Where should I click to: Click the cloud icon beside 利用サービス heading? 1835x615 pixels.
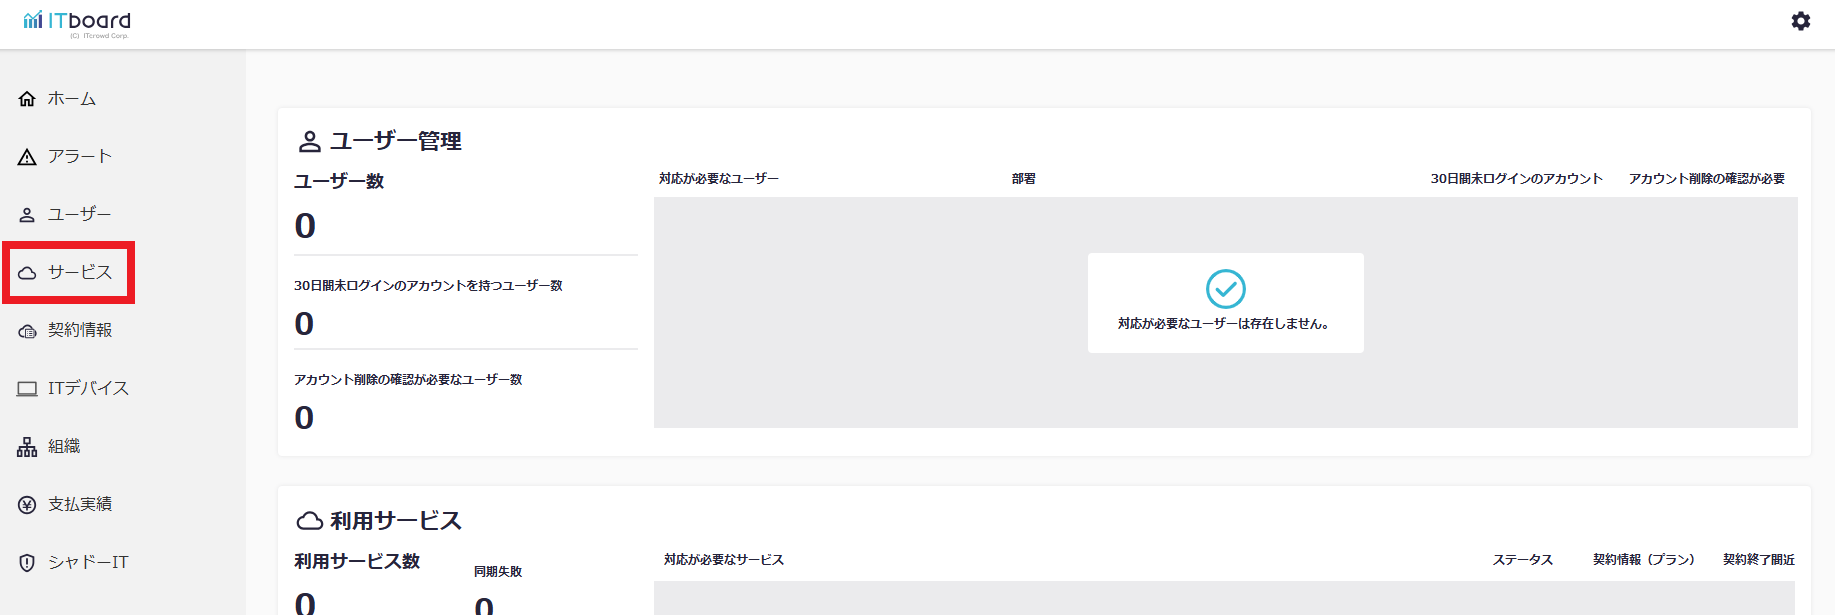coord(310,521)
